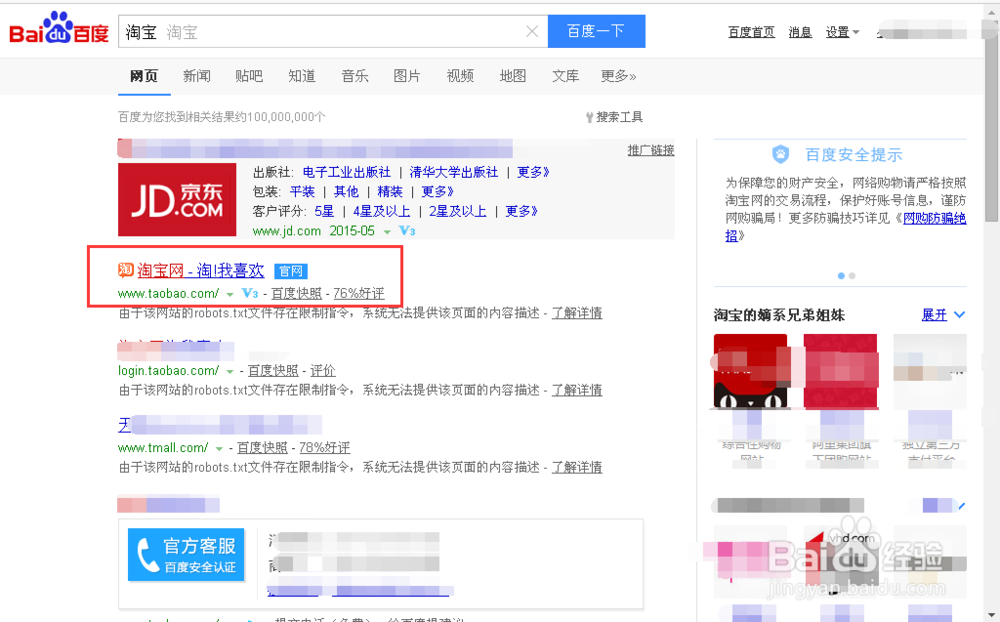The width and height of the screenshot is (1000, 622).
Task: Switch to the 图片 tab
Action: coord(407,75)
